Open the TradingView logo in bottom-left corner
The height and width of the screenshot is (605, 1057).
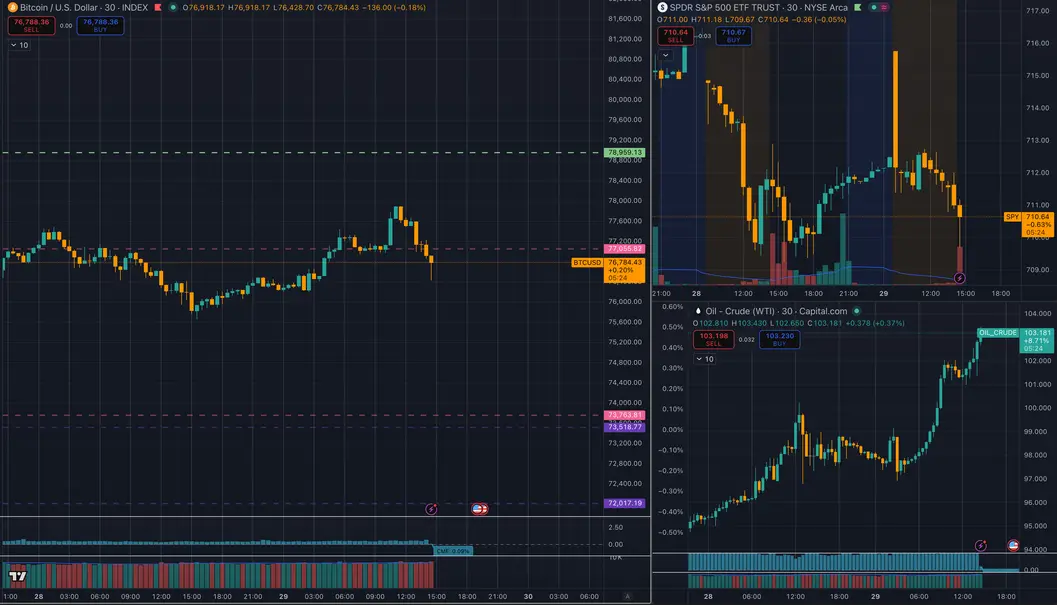click(x=18, y=576)
